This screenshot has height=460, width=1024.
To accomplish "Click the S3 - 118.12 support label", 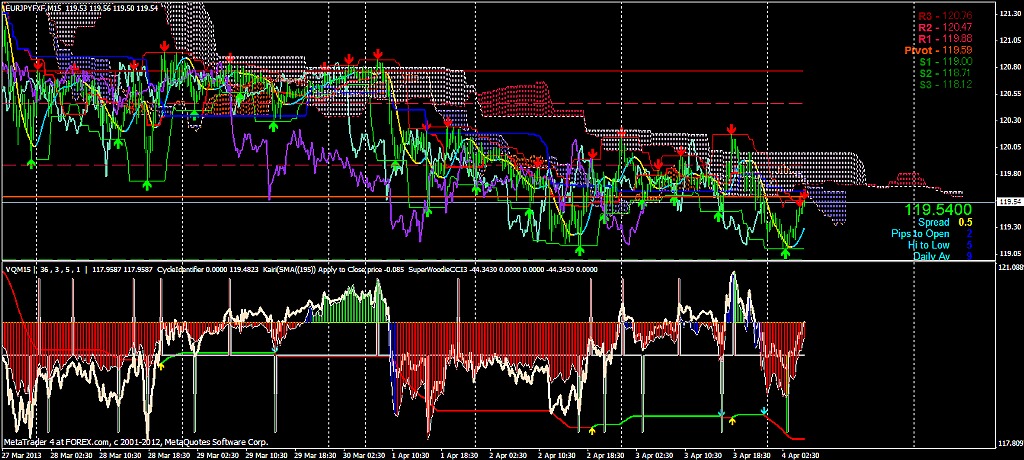I will 944,83.
